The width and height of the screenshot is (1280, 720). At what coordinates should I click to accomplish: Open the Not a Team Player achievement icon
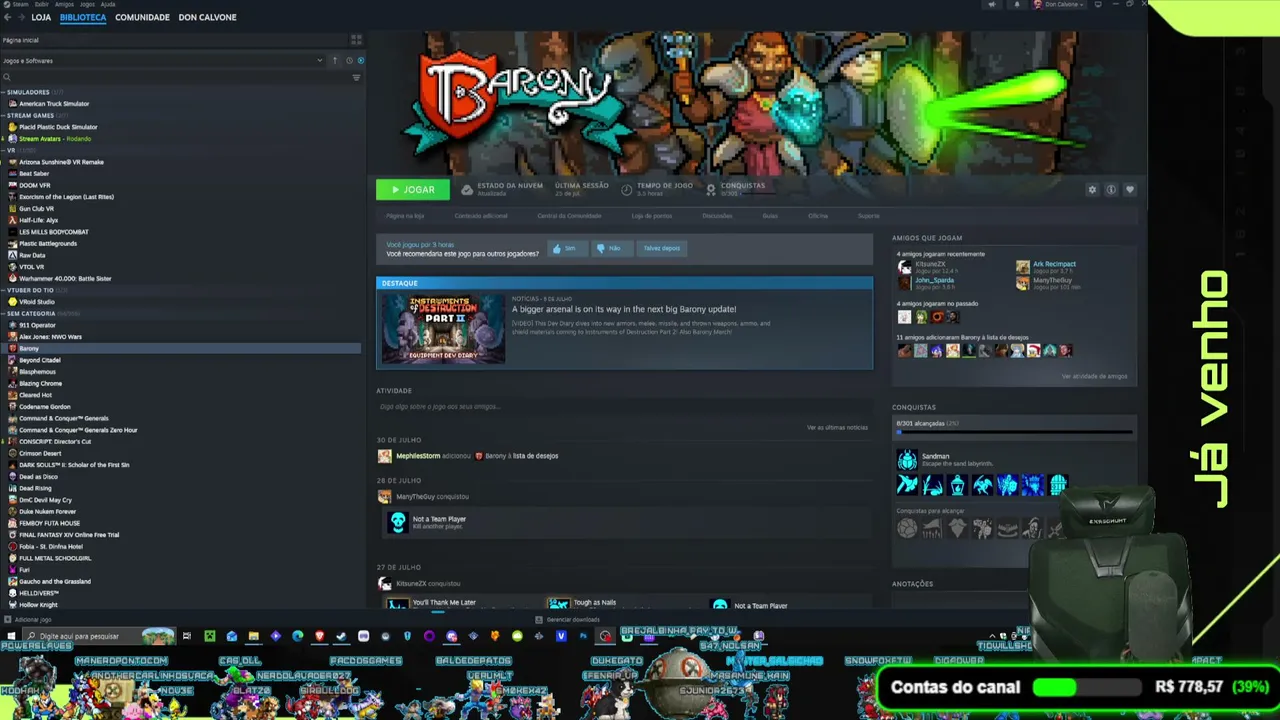coord(398,522)
